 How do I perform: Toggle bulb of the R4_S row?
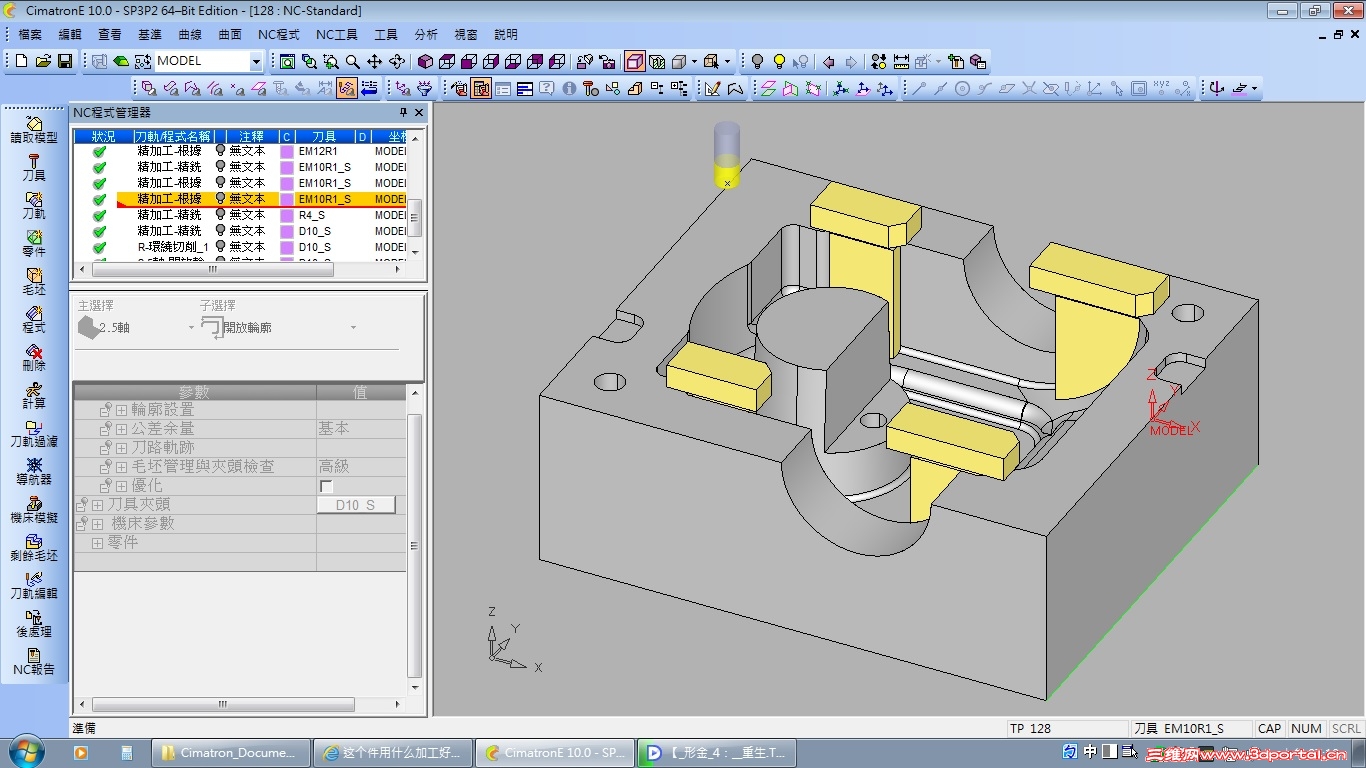(x=221, y=215)
